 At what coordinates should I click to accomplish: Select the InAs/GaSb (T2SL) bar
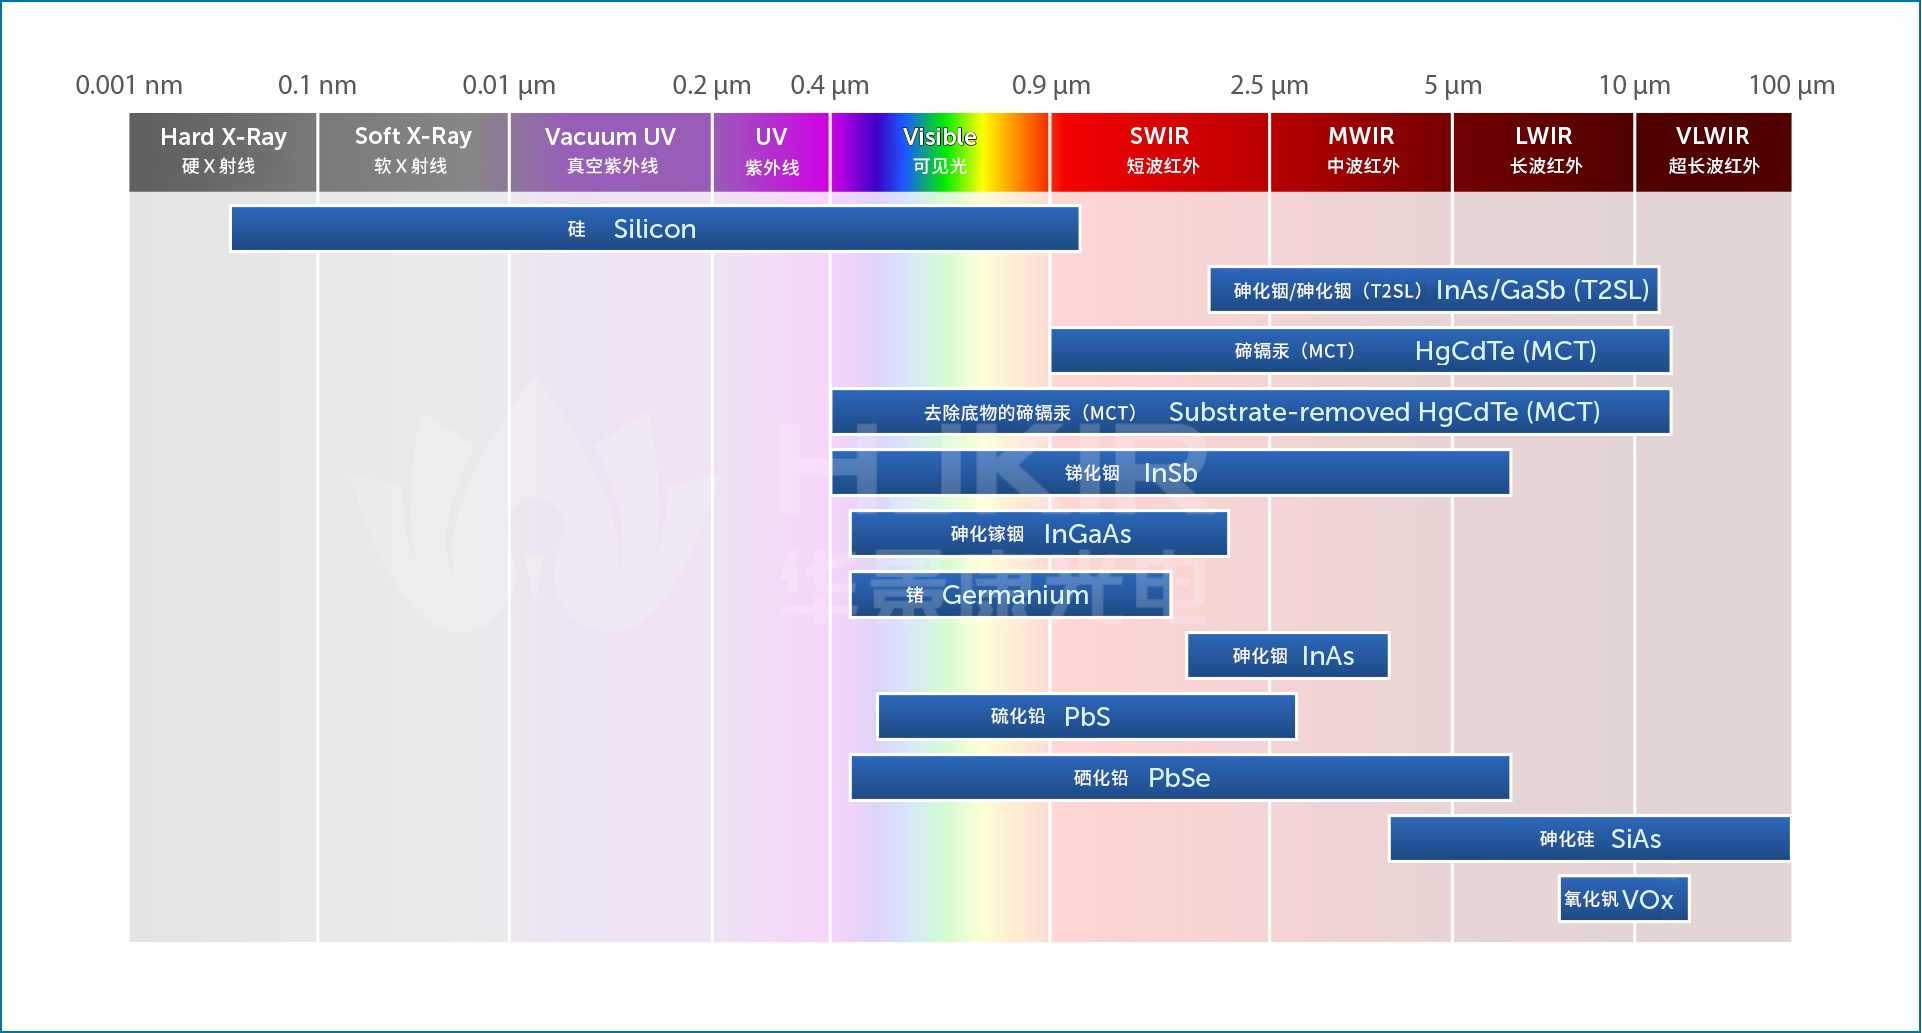point(1434,290)
